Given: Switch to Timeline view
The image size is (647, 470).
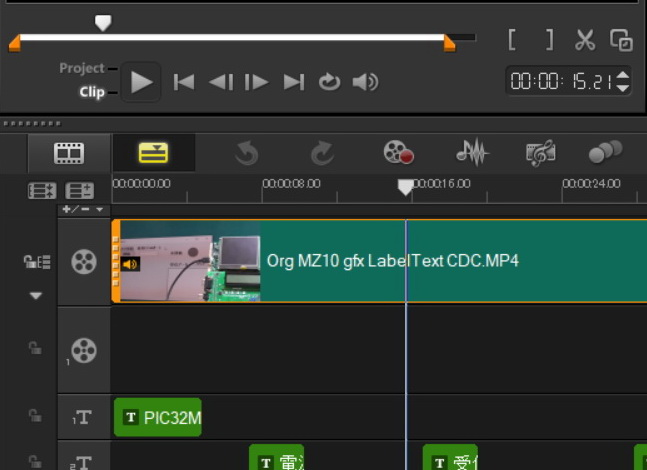Looking at the screenshot, I should (x=153, y=153).
